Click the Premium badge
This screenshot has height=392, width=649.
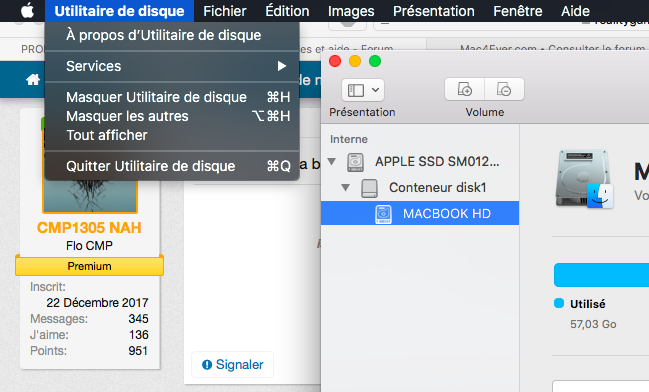coord(89,266)
